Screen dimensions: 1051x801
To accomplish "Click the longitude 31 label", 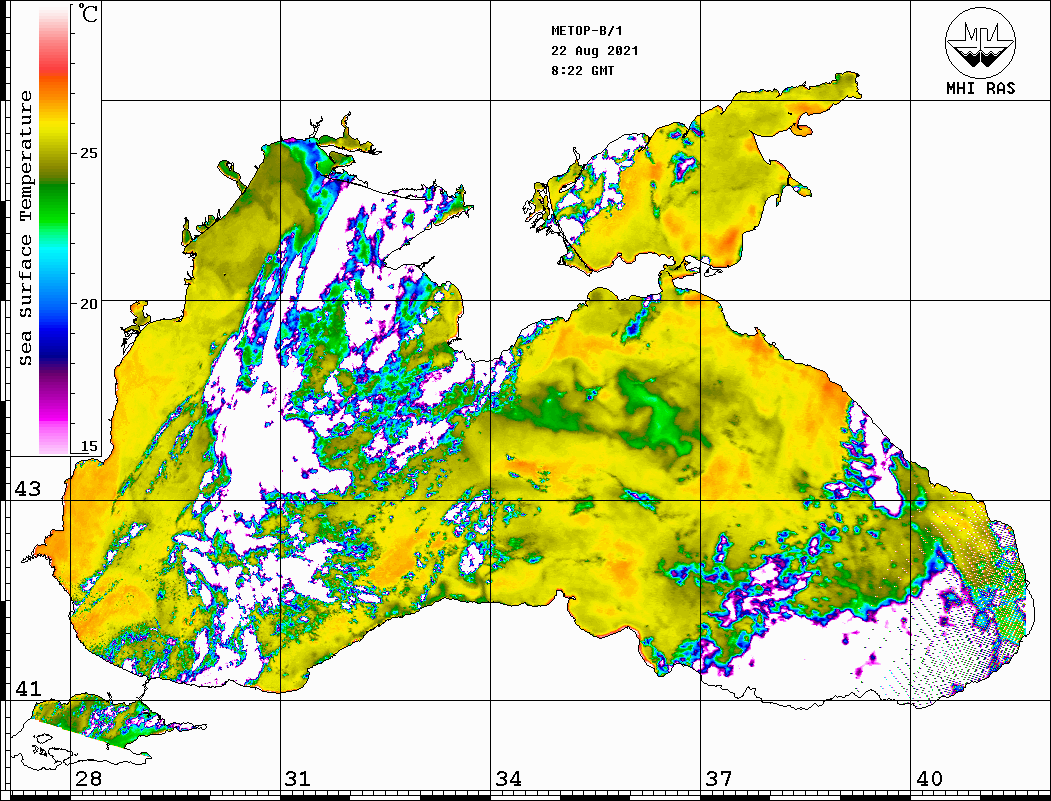I will 298,779.
